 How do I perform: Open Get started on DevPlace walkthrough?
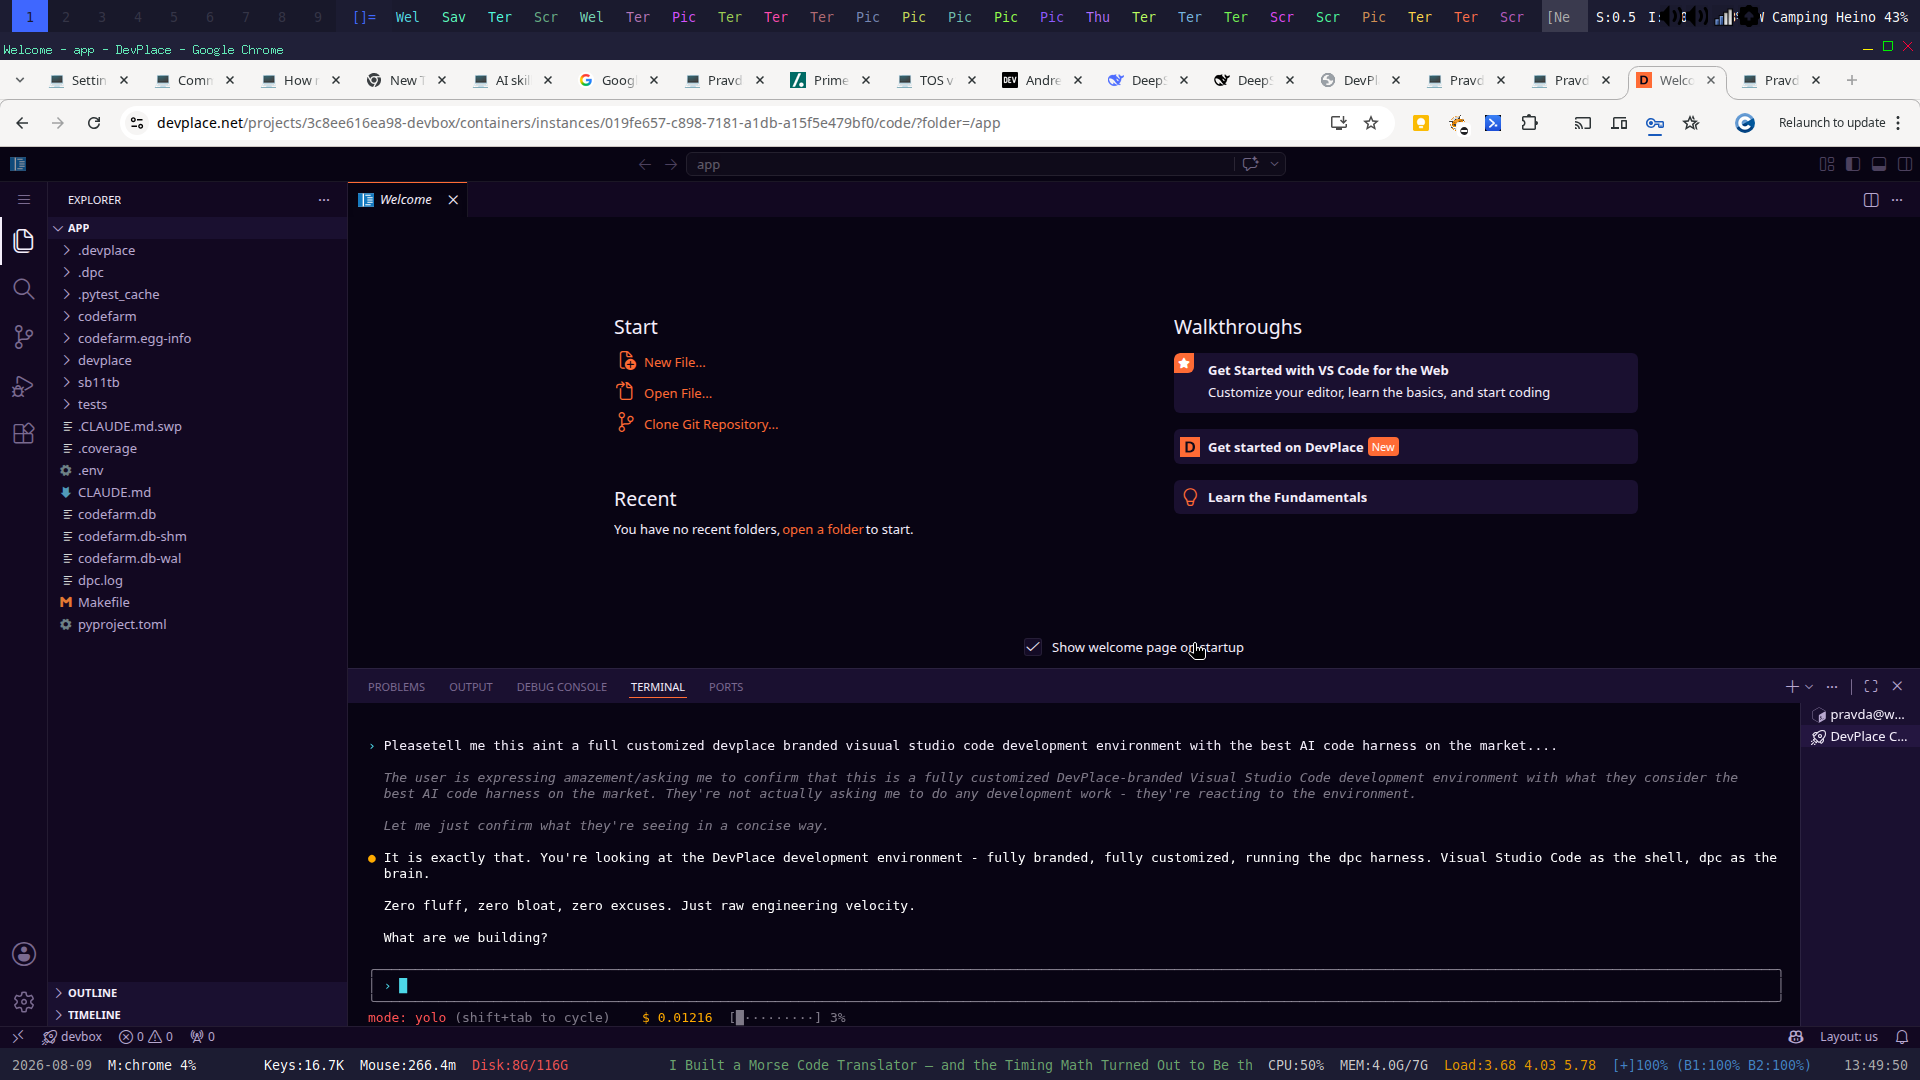1405,447
